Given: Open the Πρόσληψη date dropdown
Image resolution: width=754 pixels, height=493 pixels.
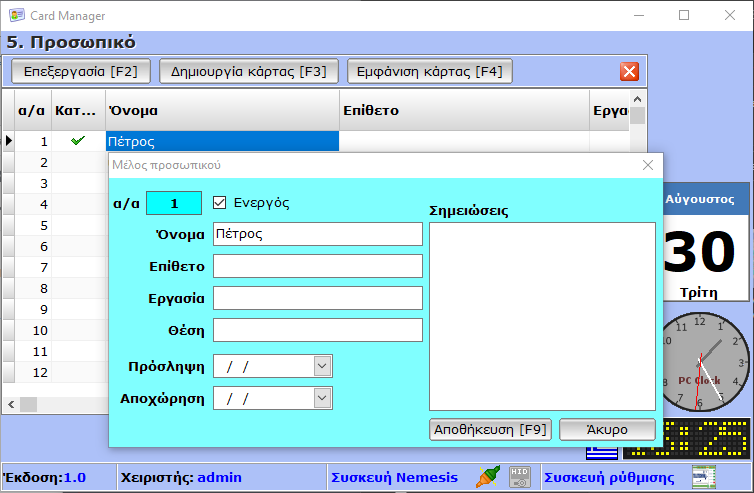Looking at the screenshot, I should tap(321, 366).
